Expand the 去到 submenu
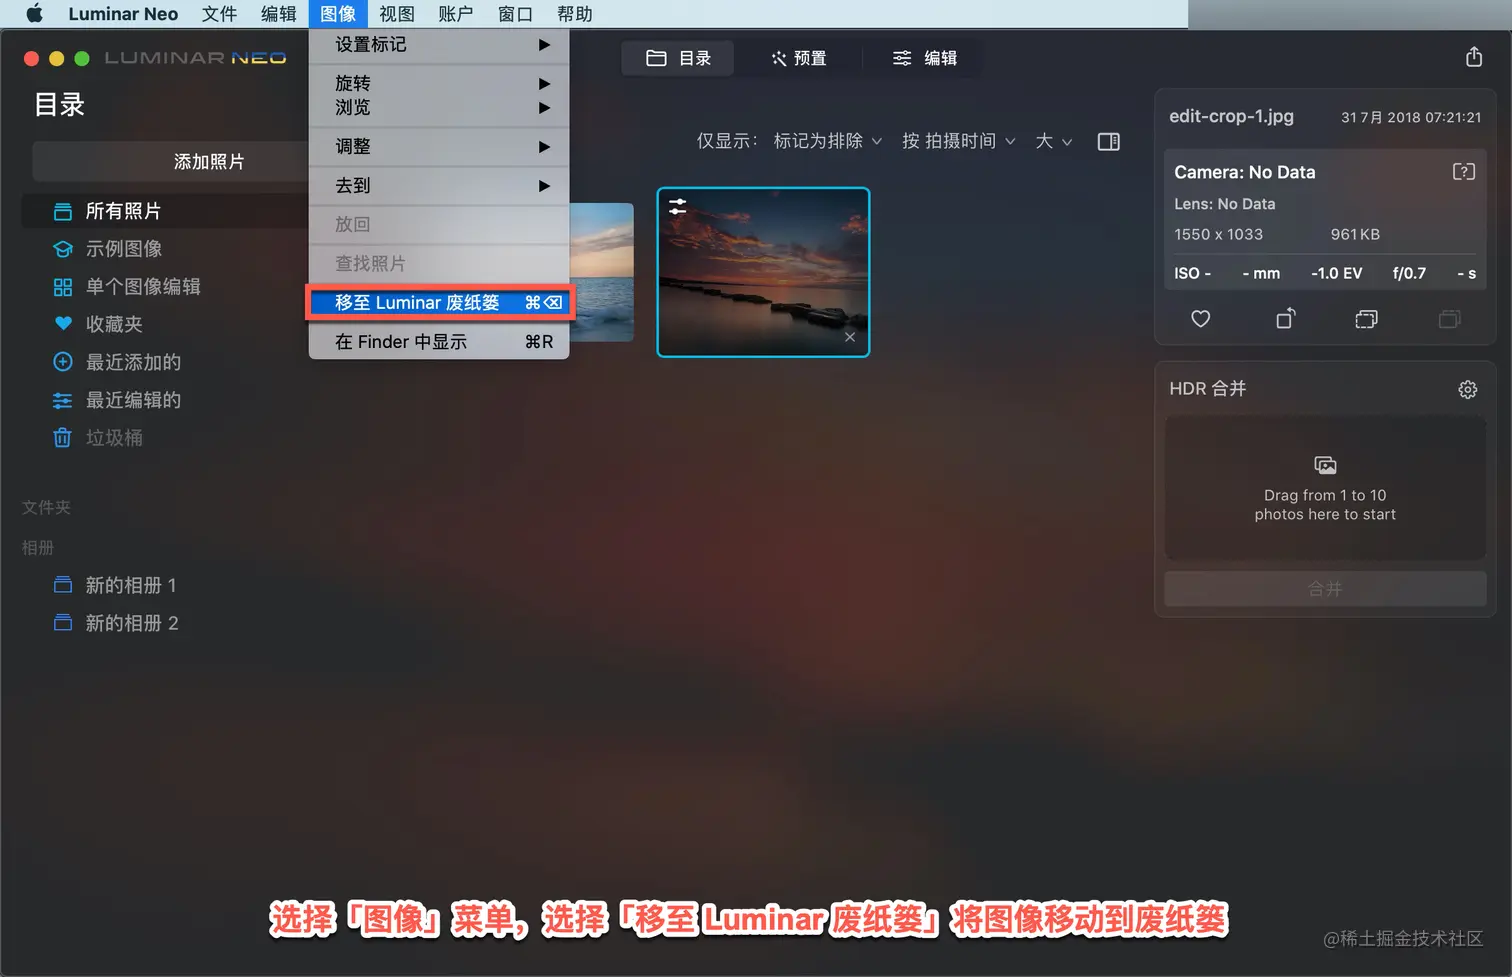The image size is (1512, 977). (x=439, y=185)
